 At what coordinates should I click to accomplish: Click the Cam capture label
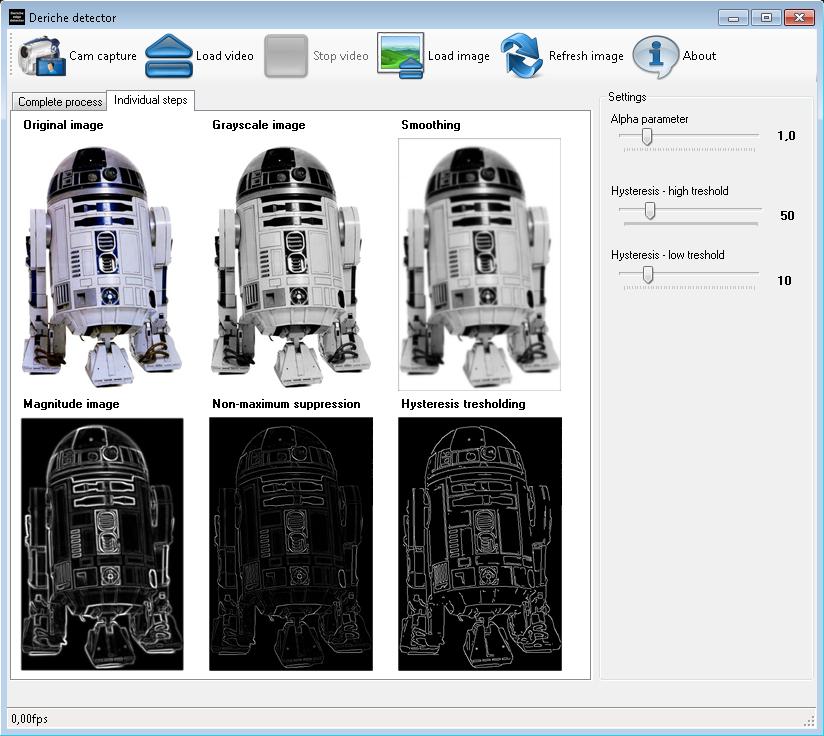[102, 56]
